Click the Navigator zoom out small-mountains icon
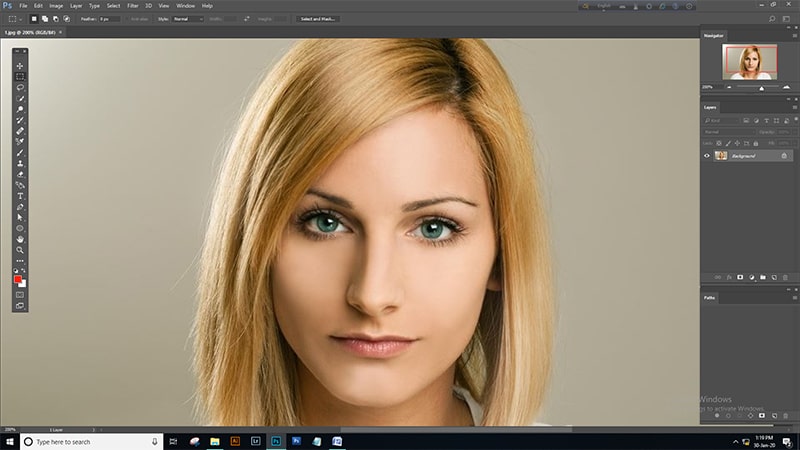 pyautogui.click(x=729, y=87)
